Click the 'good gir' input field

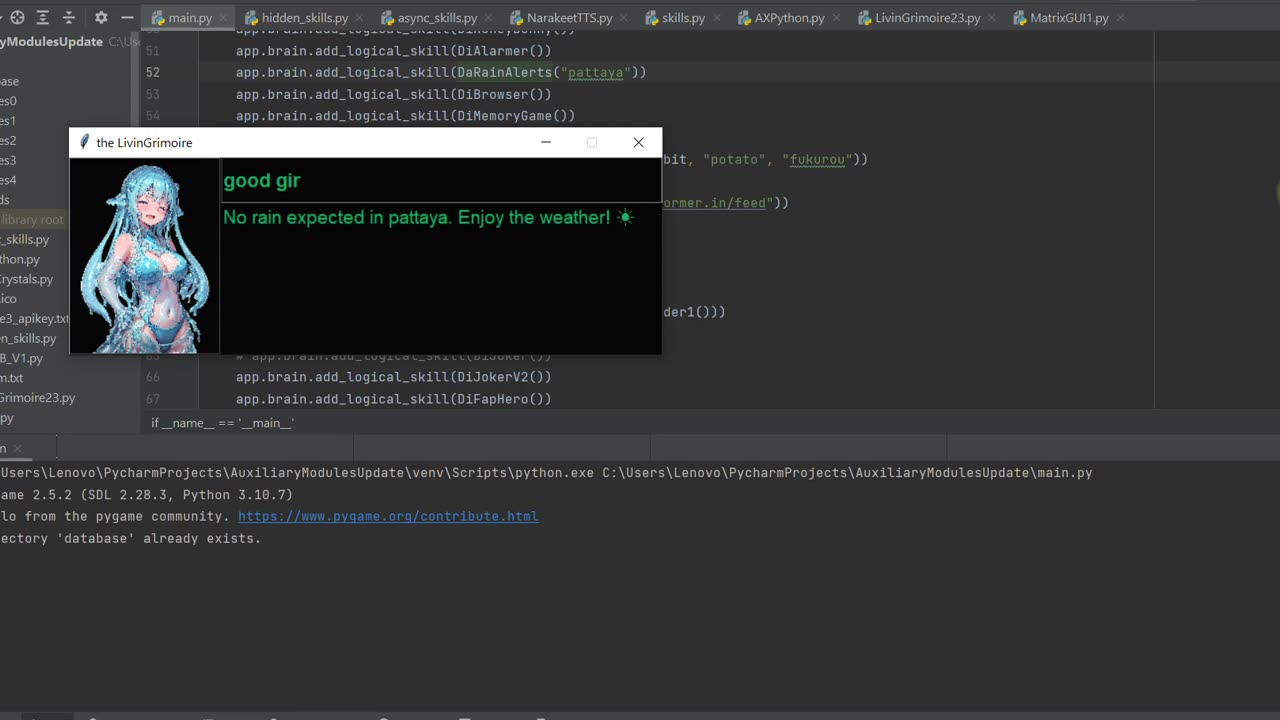441,180
